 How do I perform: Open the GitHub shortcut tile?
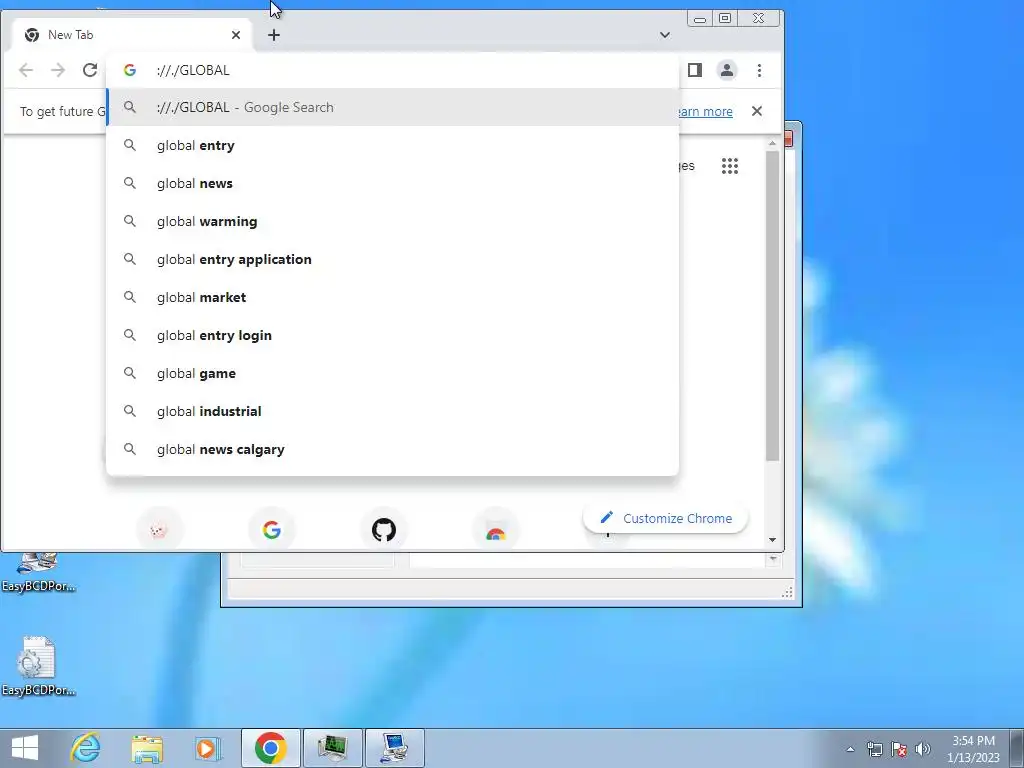point(384,529)
